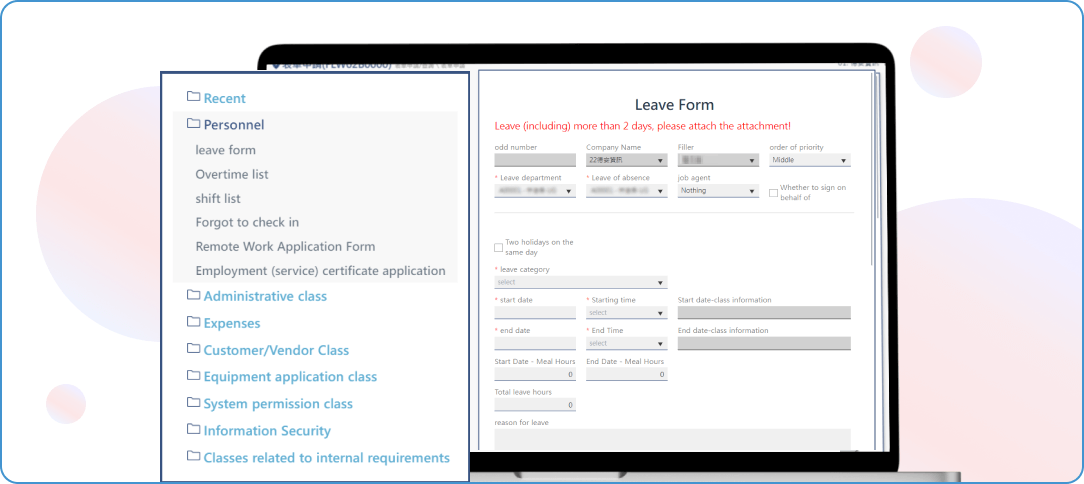Open Employment (service) certificate application
Screen dimensions: 1084x484
click(x=320, y=270)
